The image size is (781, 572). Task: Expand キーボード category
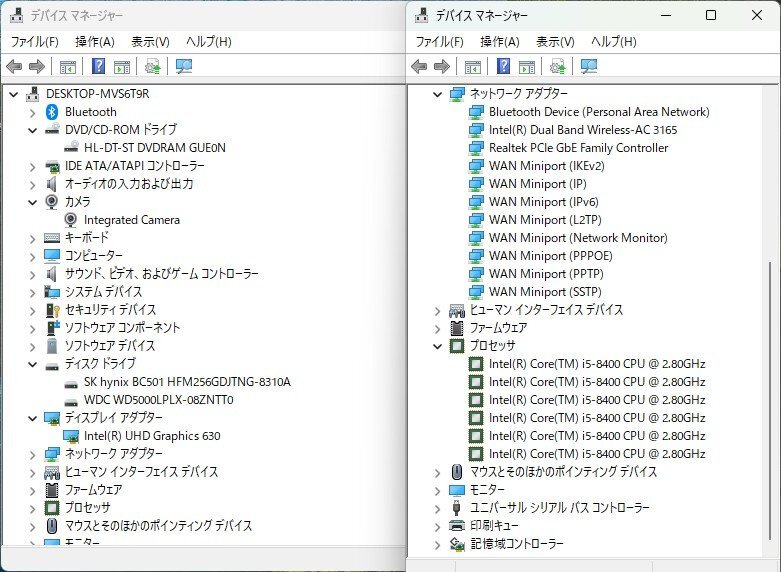tap(32, 239)
